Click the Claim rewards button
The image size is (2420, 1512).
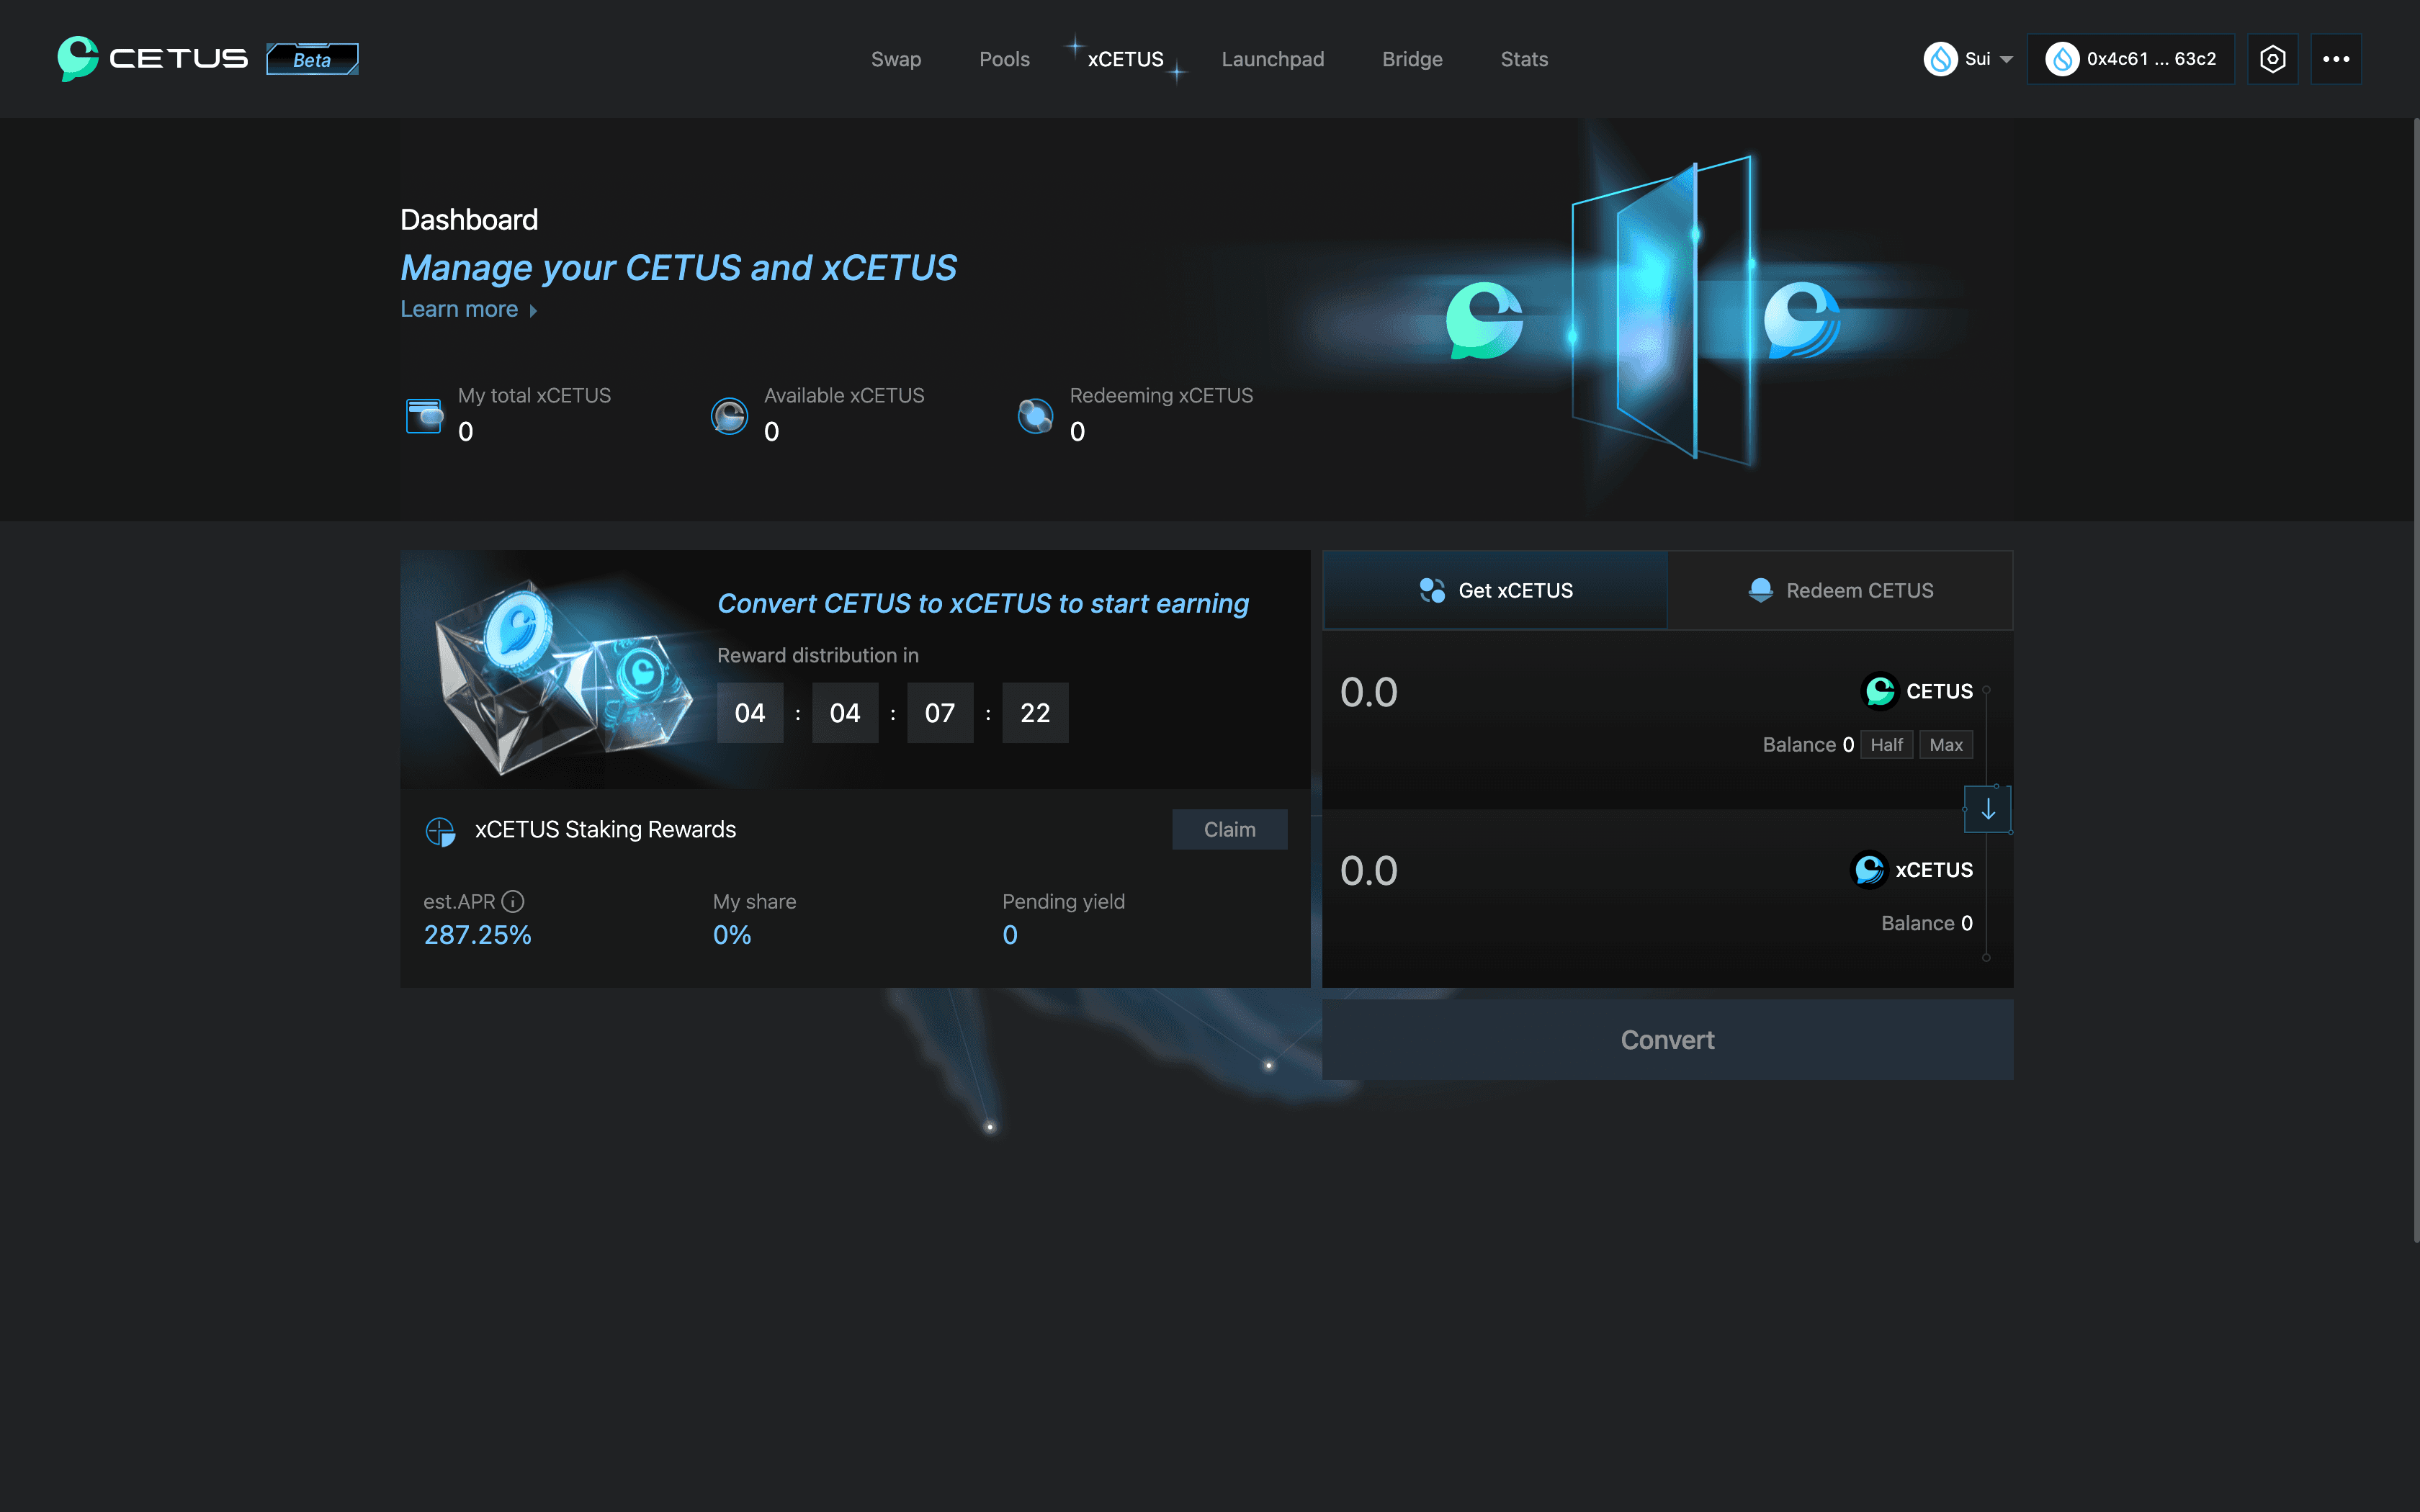click(x=1229, y=829)
